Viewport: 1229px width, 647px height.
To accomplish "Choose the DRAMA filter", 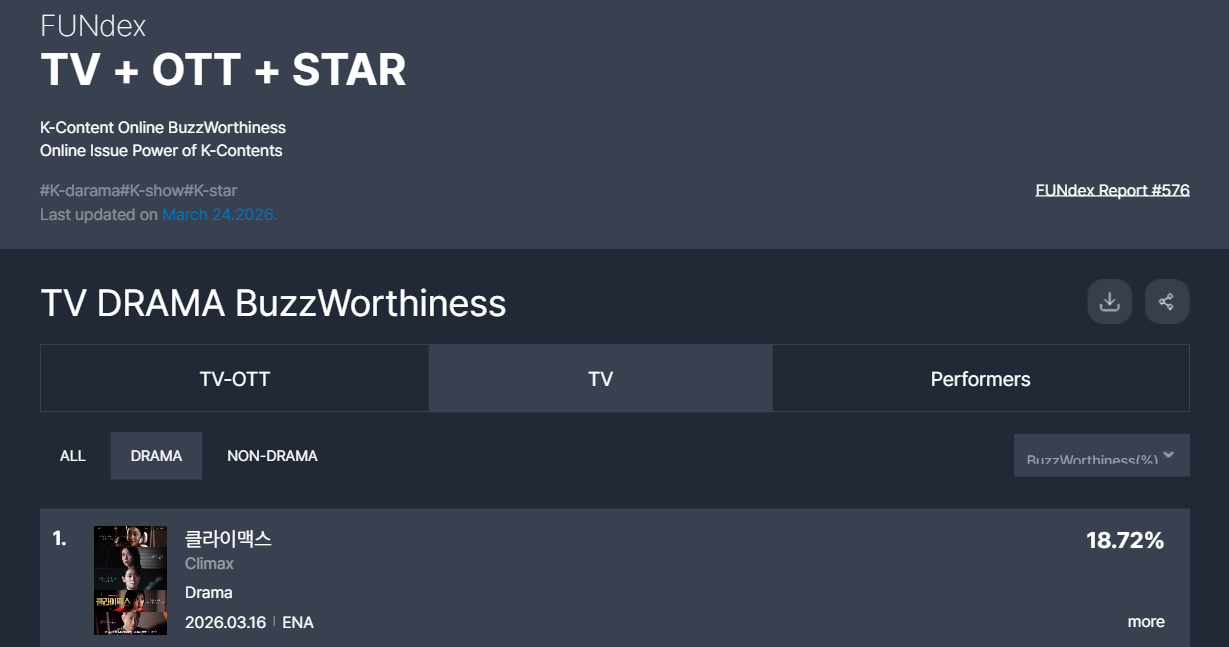I will point(156,456).
